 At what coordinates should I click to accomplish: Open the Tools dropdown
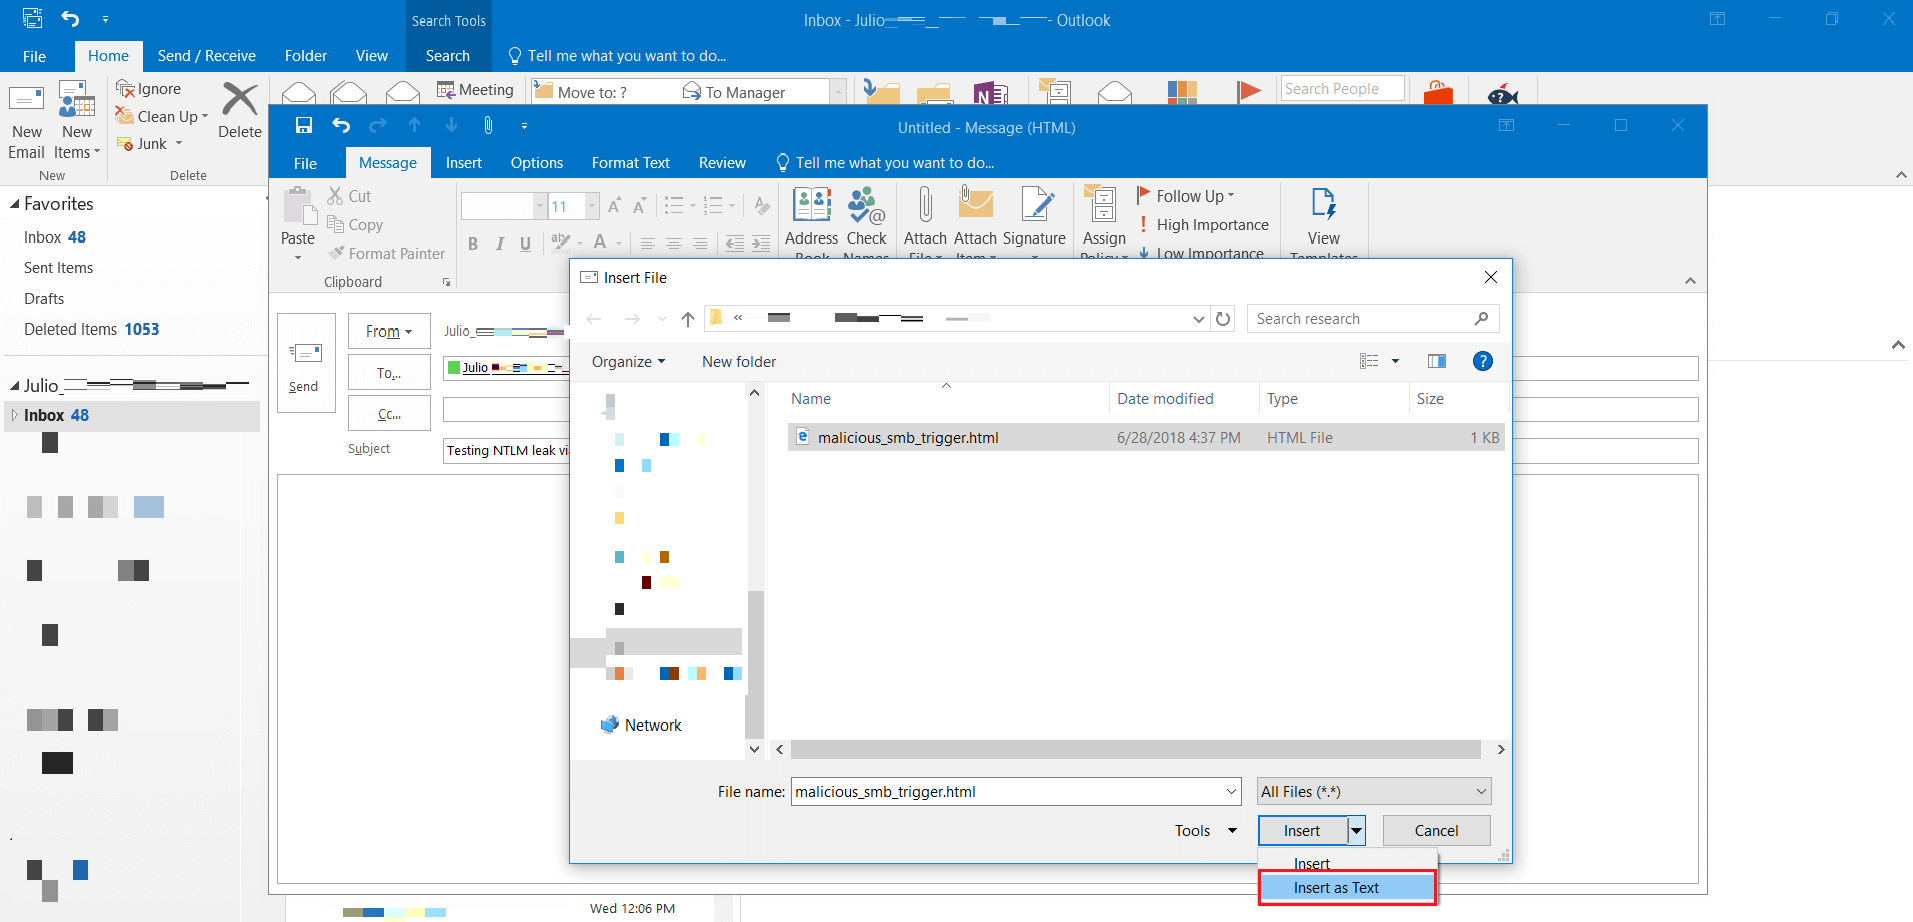pyautogui.click(x=1206, y=830)
